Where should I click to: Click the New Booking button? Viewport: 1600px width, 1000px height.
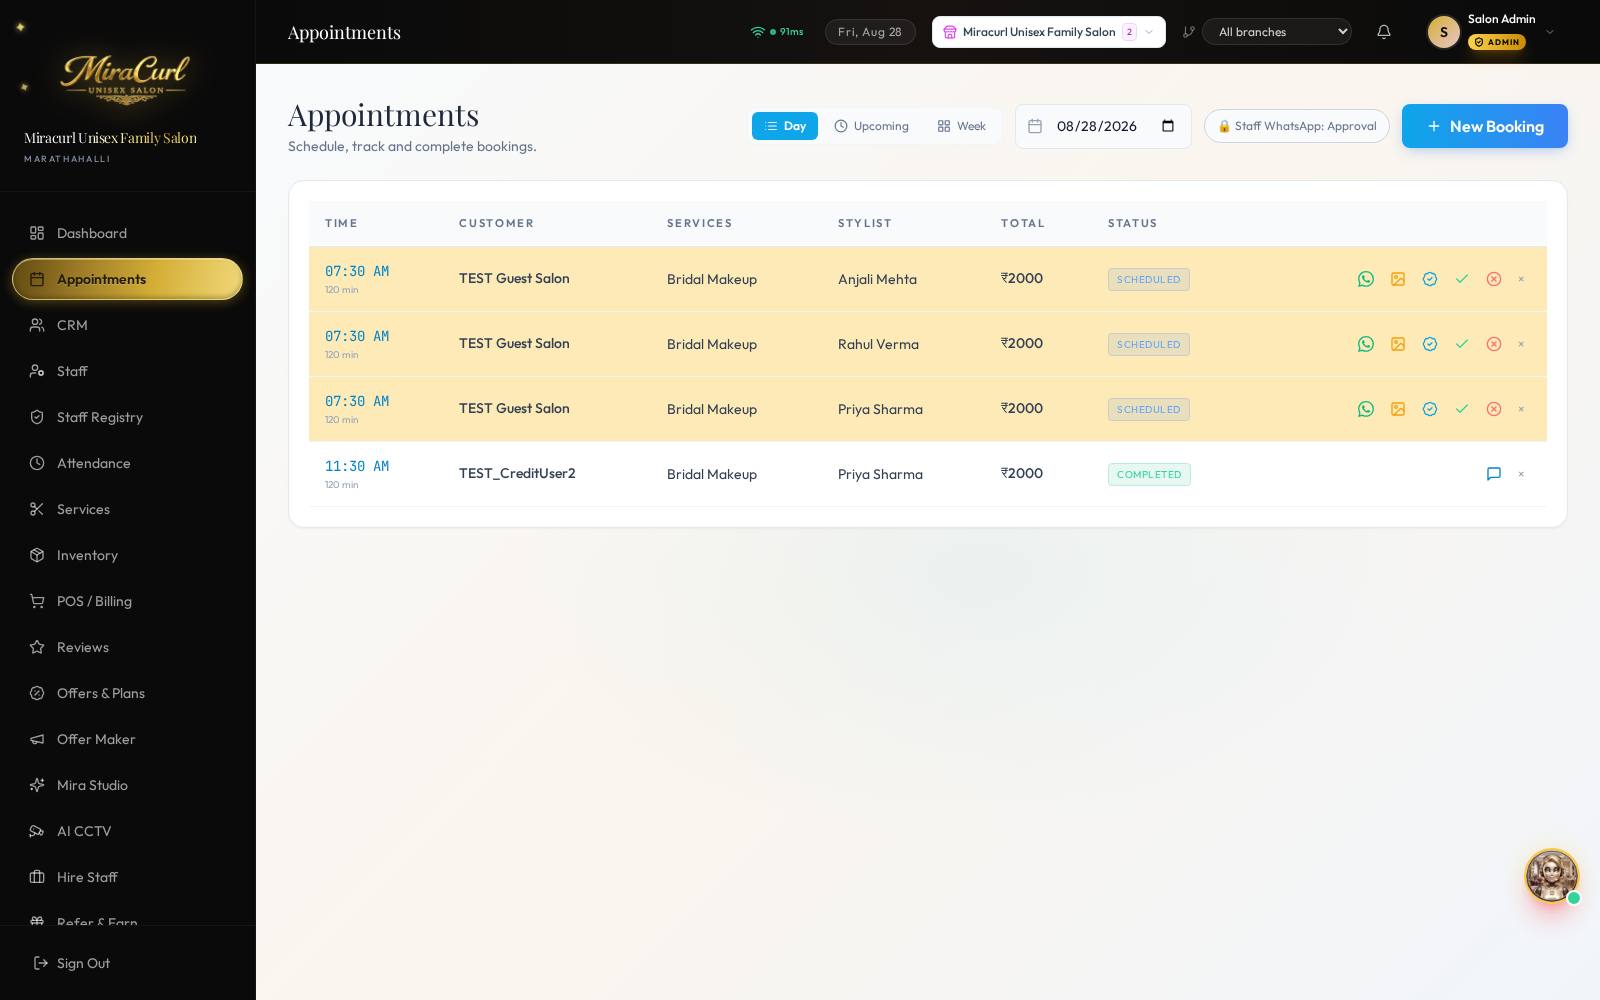[x=1485, y=126]
